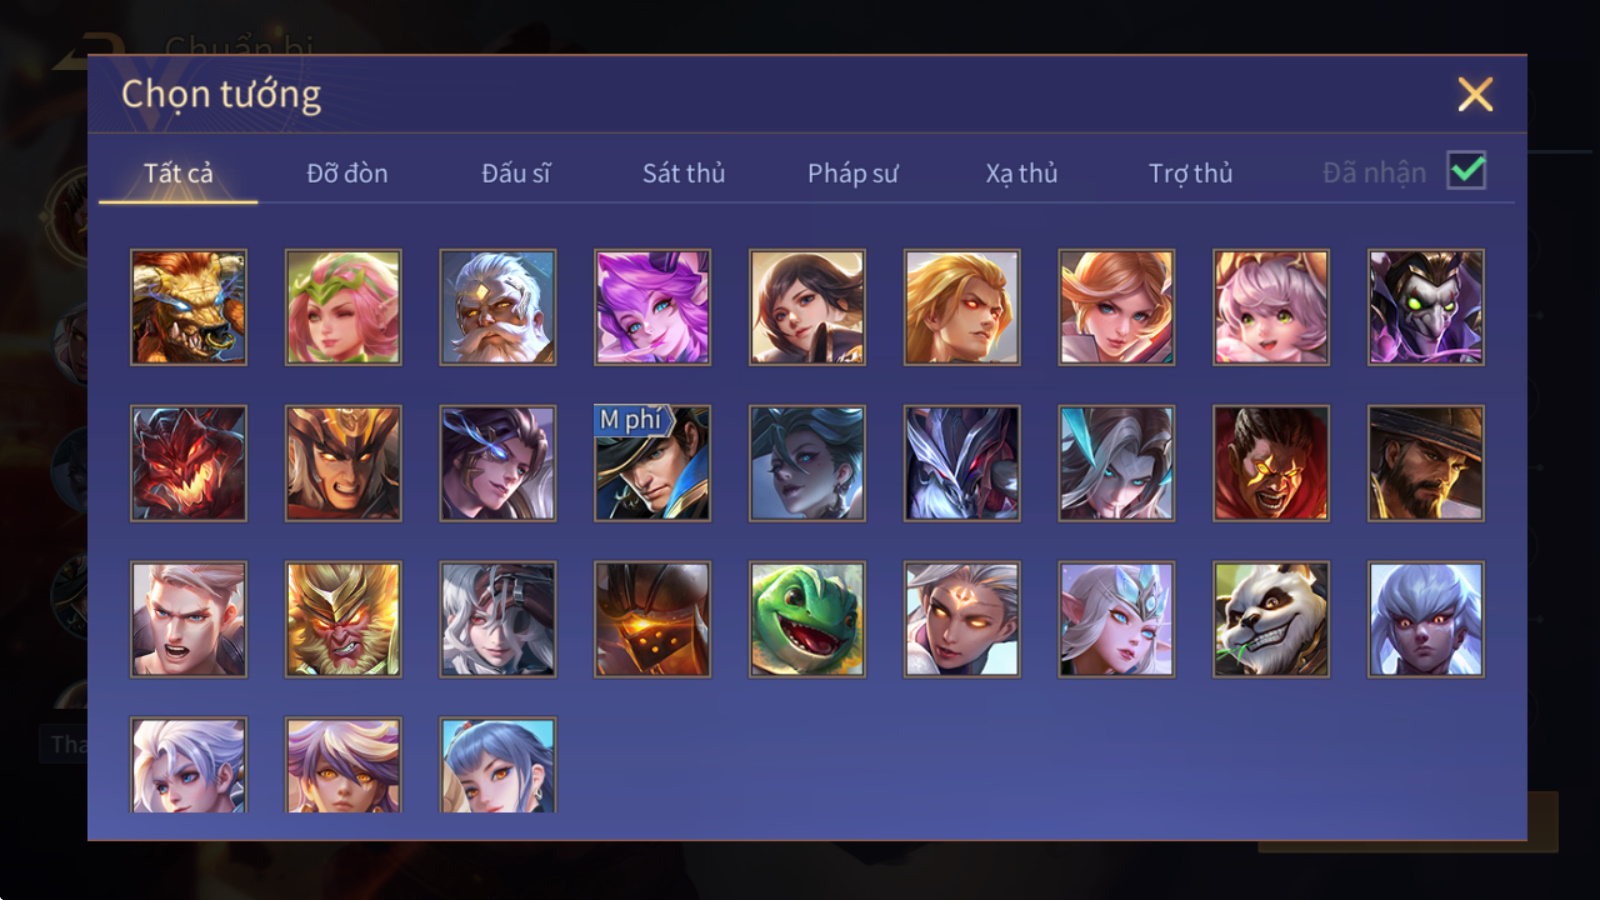Open the 'Đấu sĩ' tab
Image resolution: width=1600 pixels, height=900 pixels.
(x=516, y=173)
